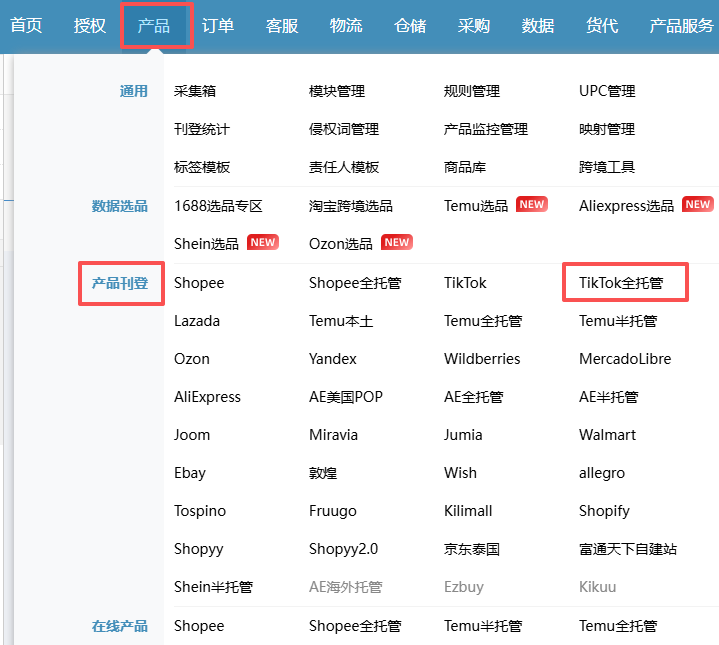The height and width of the screenshot is (645, 719).
Task: Open the UPC管理 page
Action: point(607,91)
